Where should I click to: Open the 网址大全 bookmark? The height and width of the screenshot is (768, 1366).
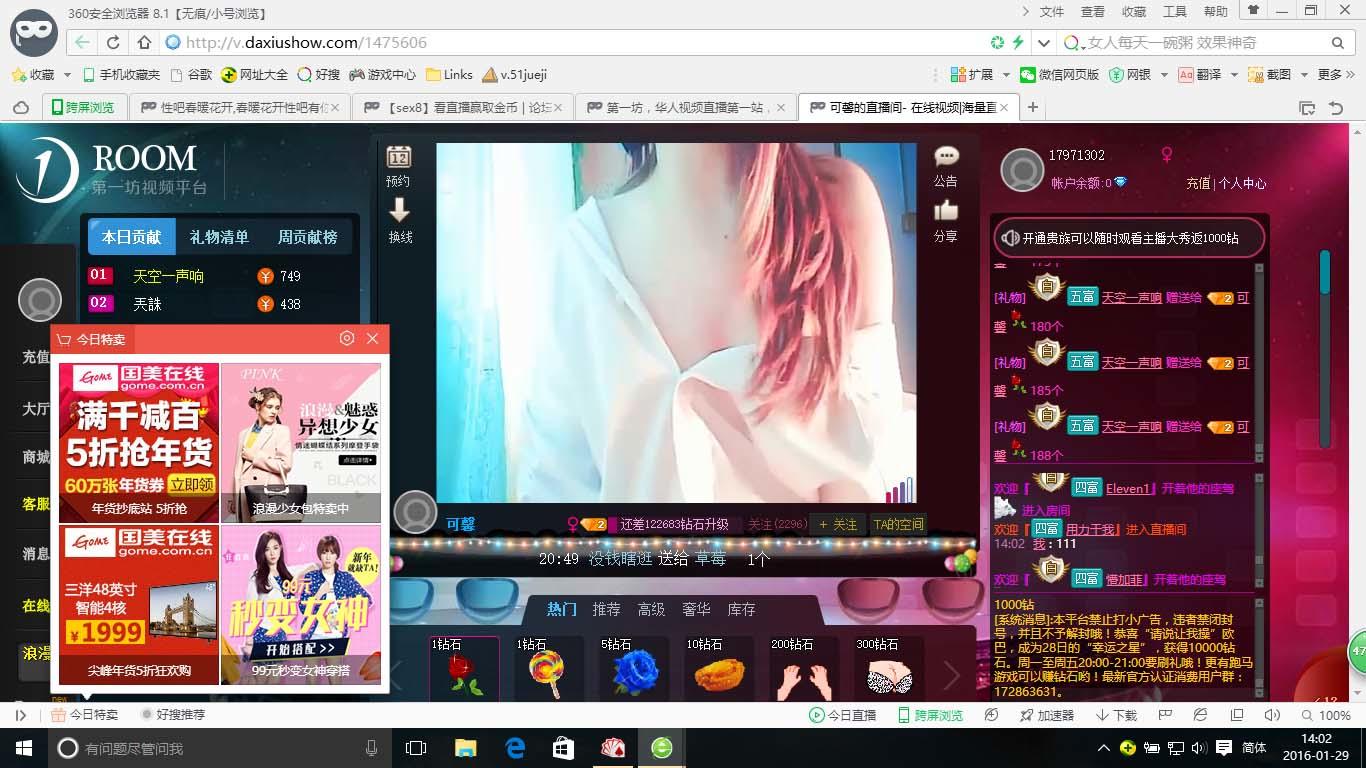tap(255, 75)
